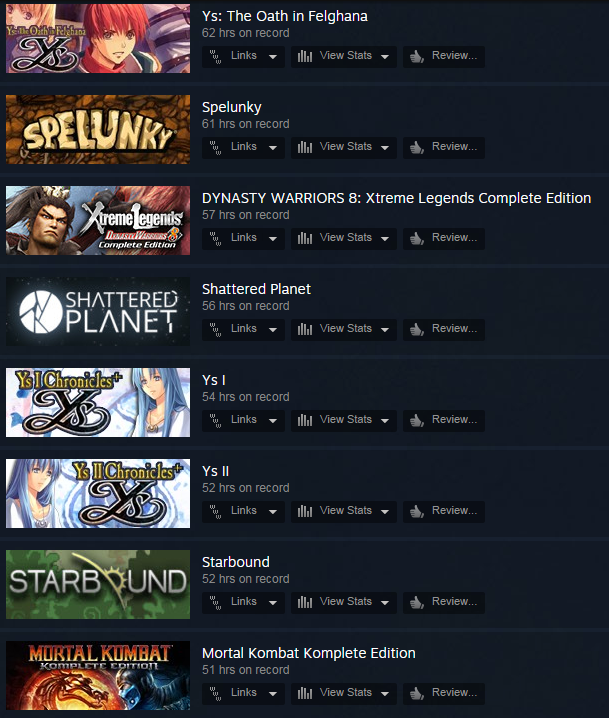609x718 pixels.
Task: Select the Ys I Chronicles banner image
Action: coord(98,403)
